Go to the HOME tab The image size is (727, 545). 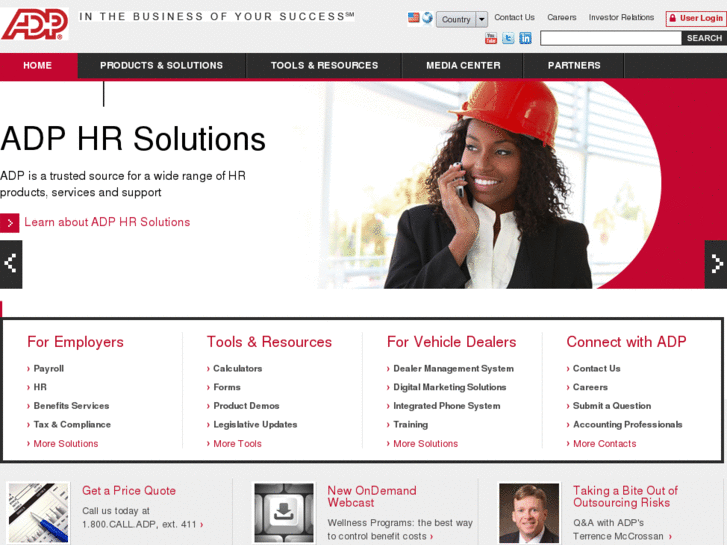pyautogui.click(x=38, y=65)
